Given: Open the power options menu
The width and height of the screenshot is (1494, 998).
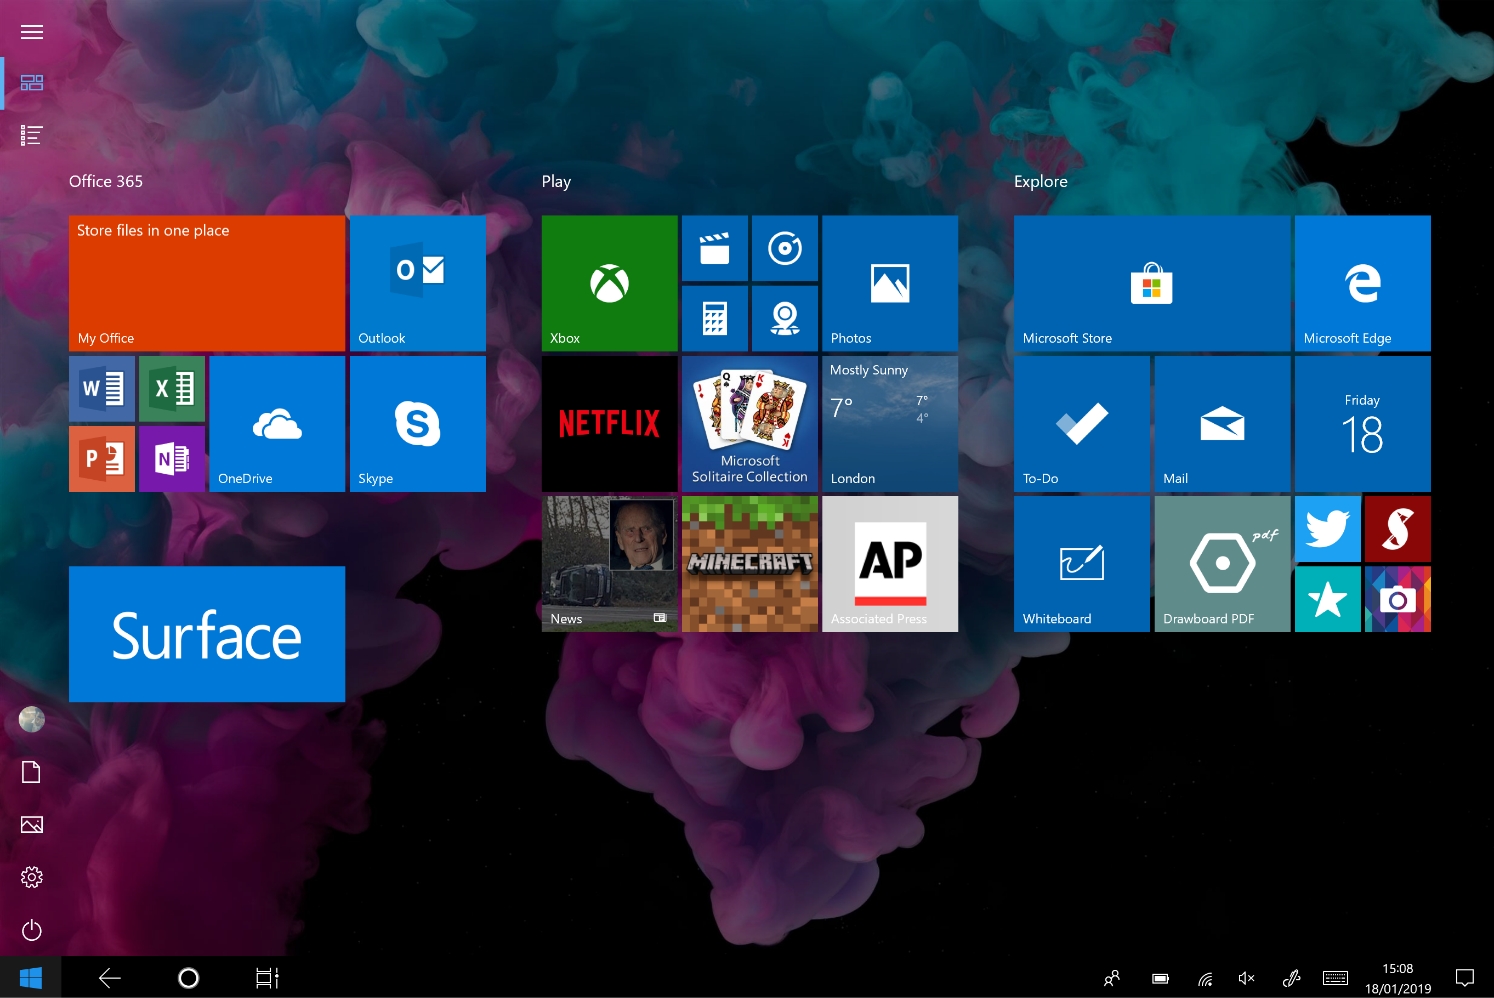Looking at the screenshot, I should coord(32,930).
